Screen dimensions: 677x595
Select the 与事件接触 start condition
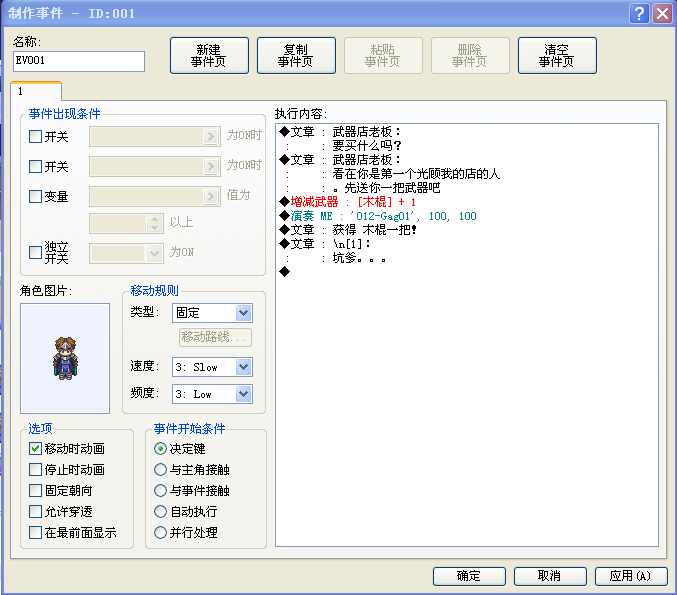click(x=160, y=491)
